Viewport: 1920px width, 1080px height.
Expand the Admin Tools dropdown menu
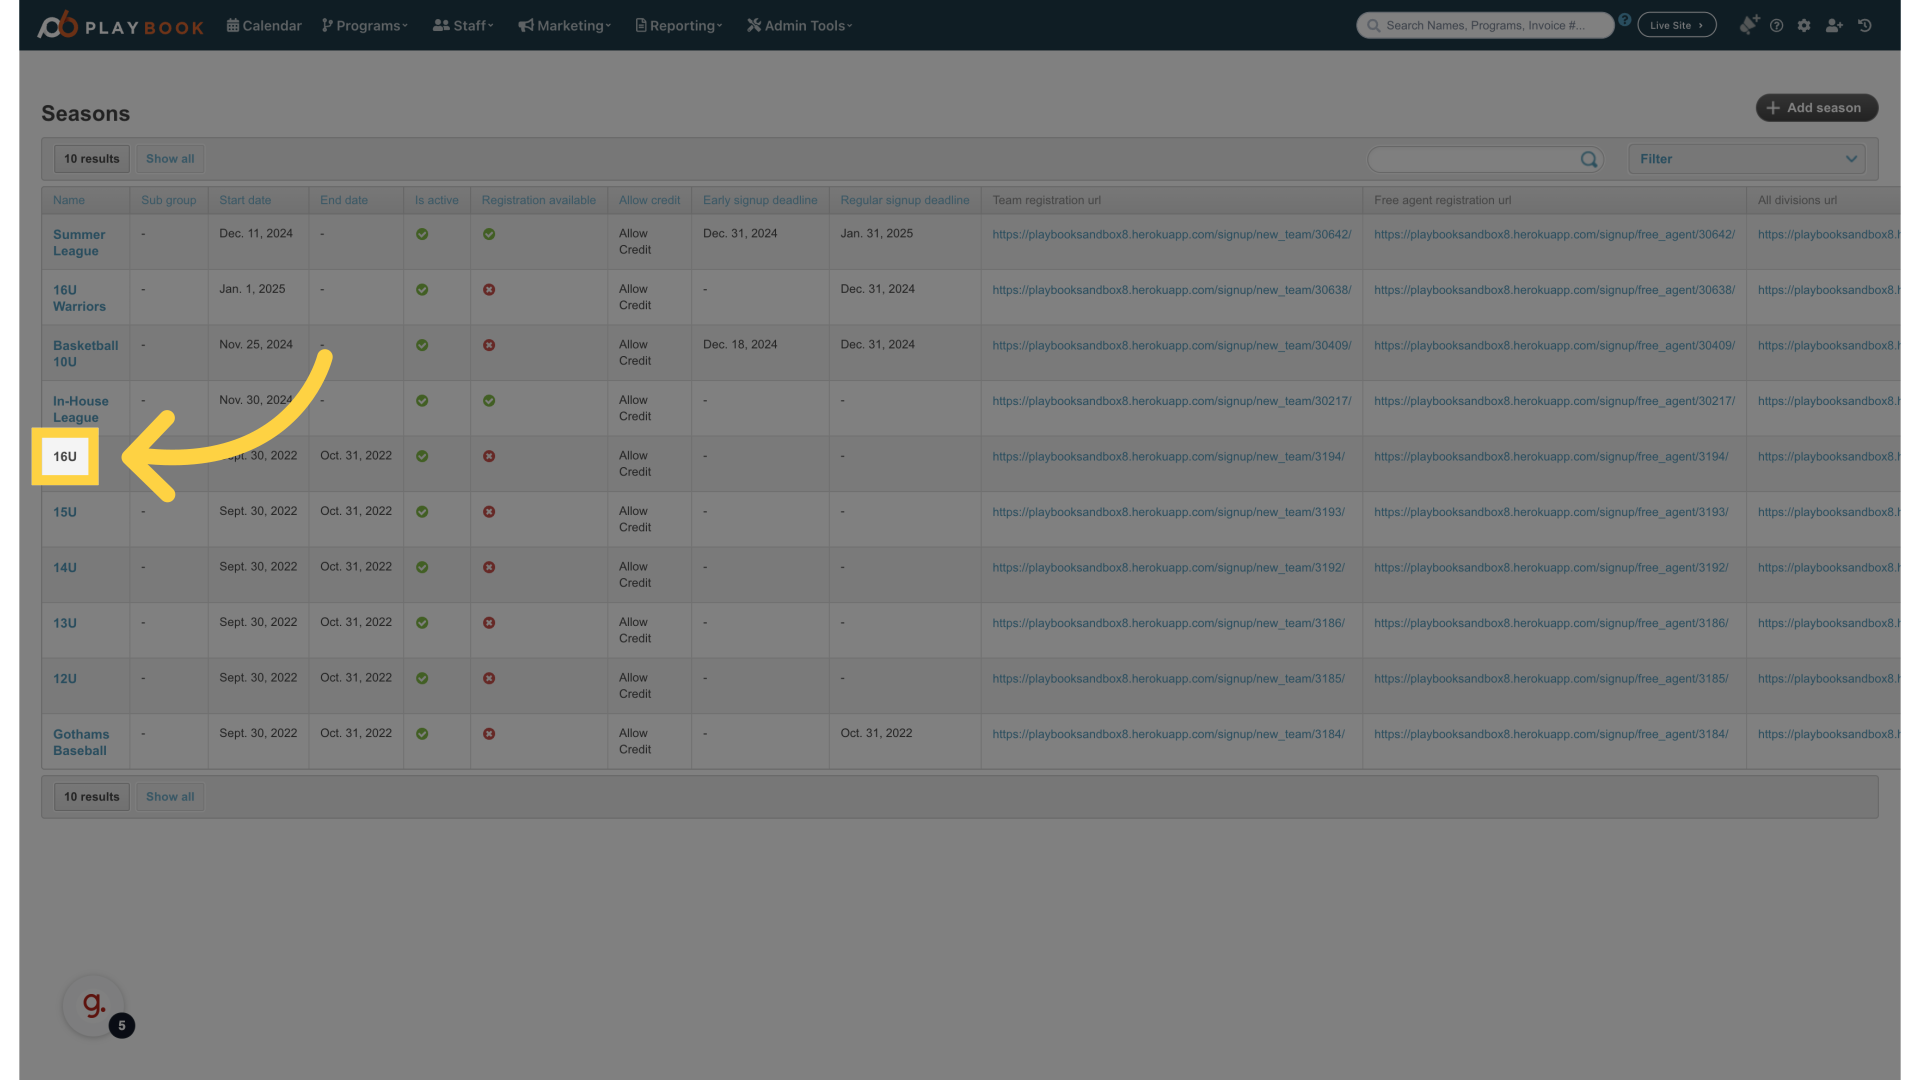click(x=800, y=26)
